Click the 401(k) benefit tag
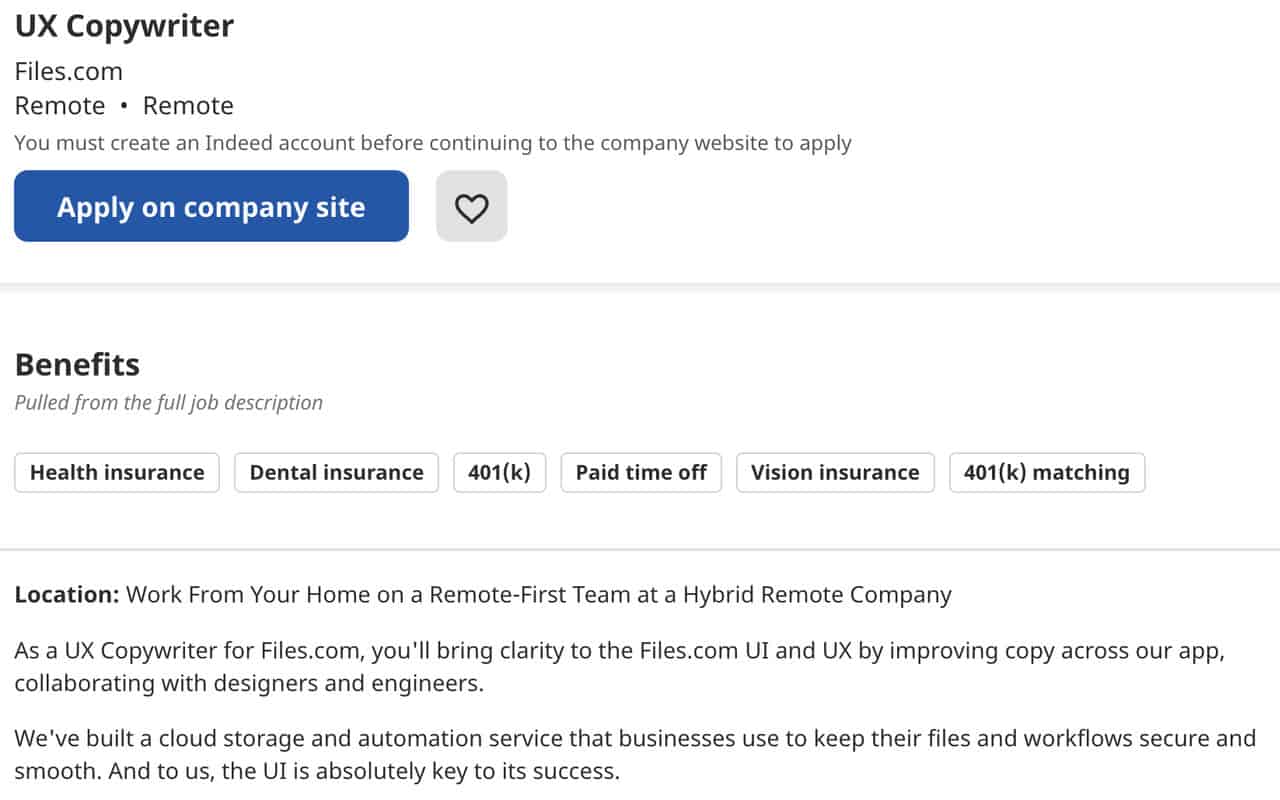1280x800 pixels. [500, 472]
